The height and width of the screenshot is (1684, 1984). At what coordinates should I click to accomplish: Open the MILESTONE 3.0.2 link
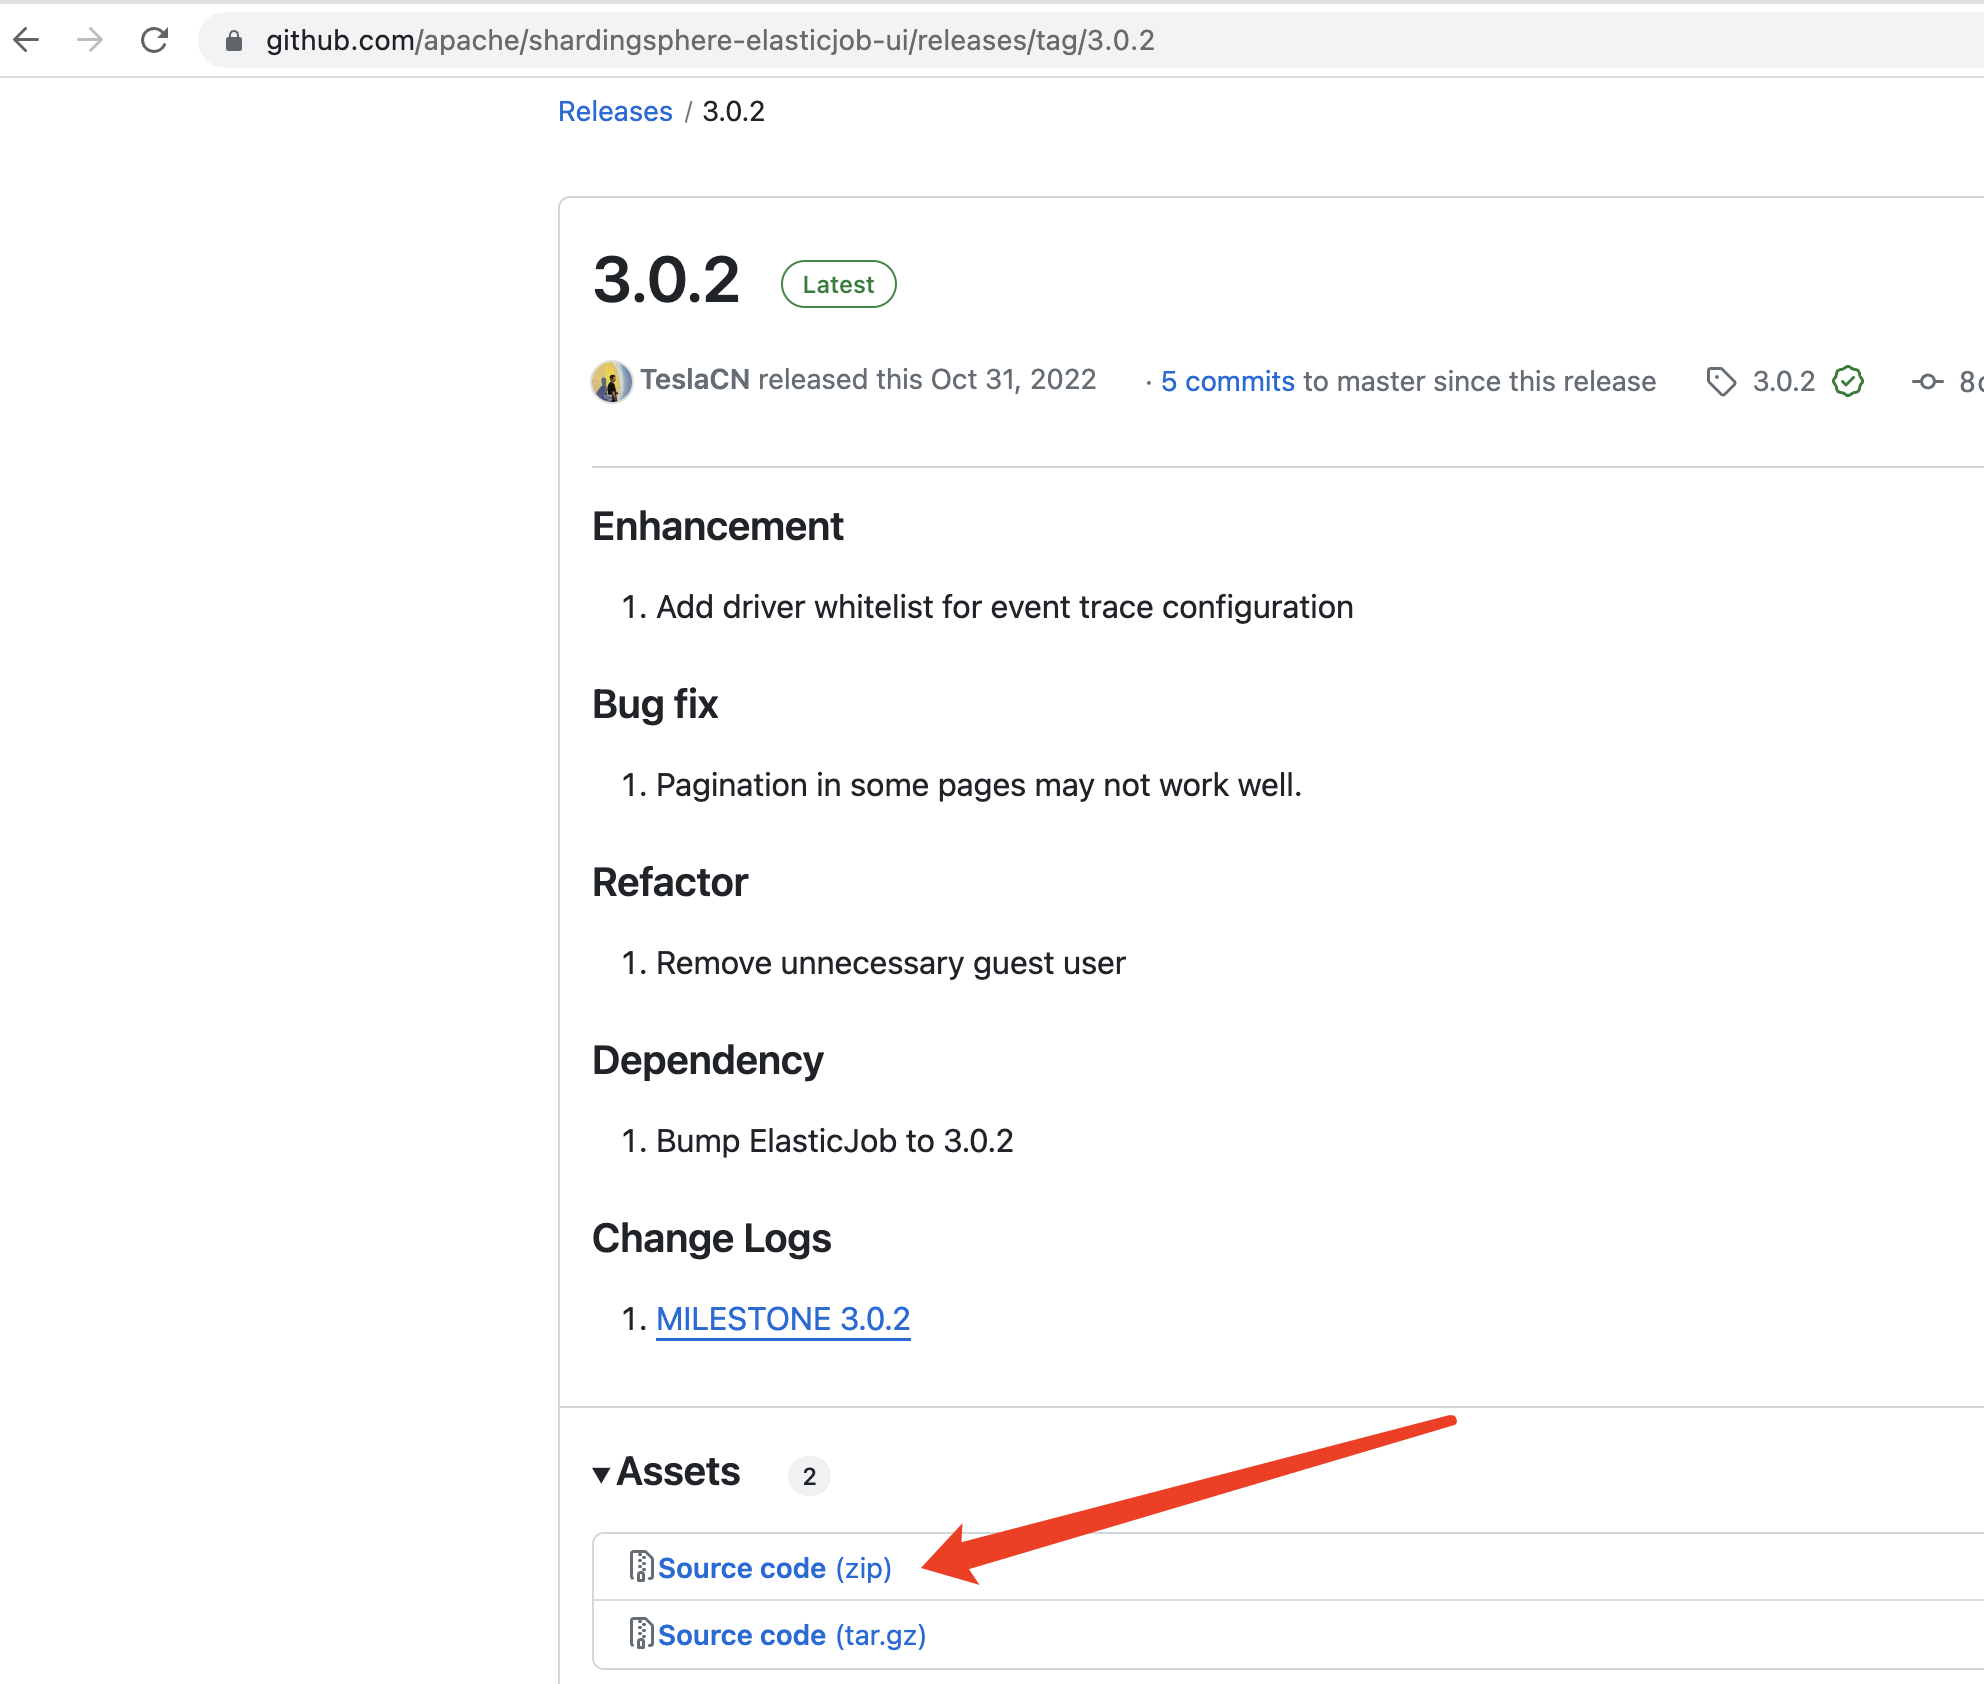tap(783, 1319)
